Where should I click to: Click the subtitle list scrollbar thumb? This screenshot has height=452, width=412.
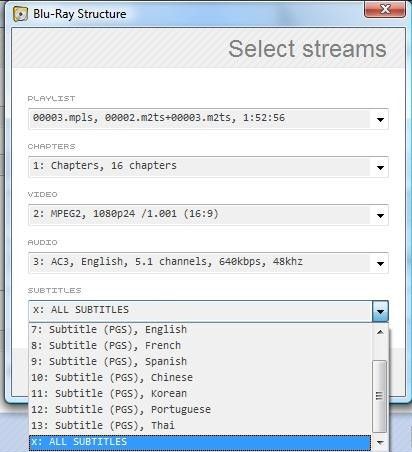click(x=379, y=396)
